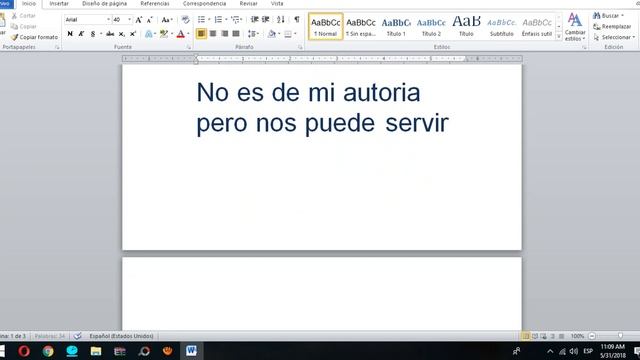Open Opera browser from the taskbar
Viewport: 640px width, 360px height.
coord(24,351)
